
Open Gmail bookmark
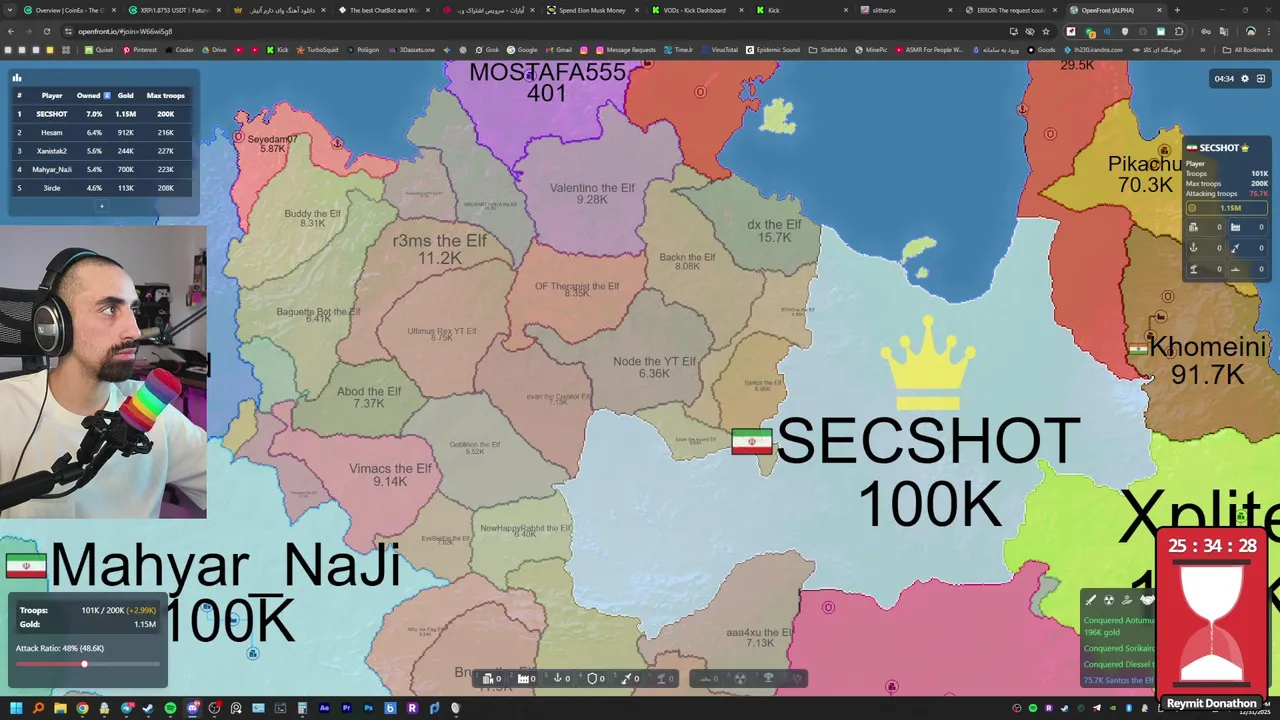pos(558,49)
